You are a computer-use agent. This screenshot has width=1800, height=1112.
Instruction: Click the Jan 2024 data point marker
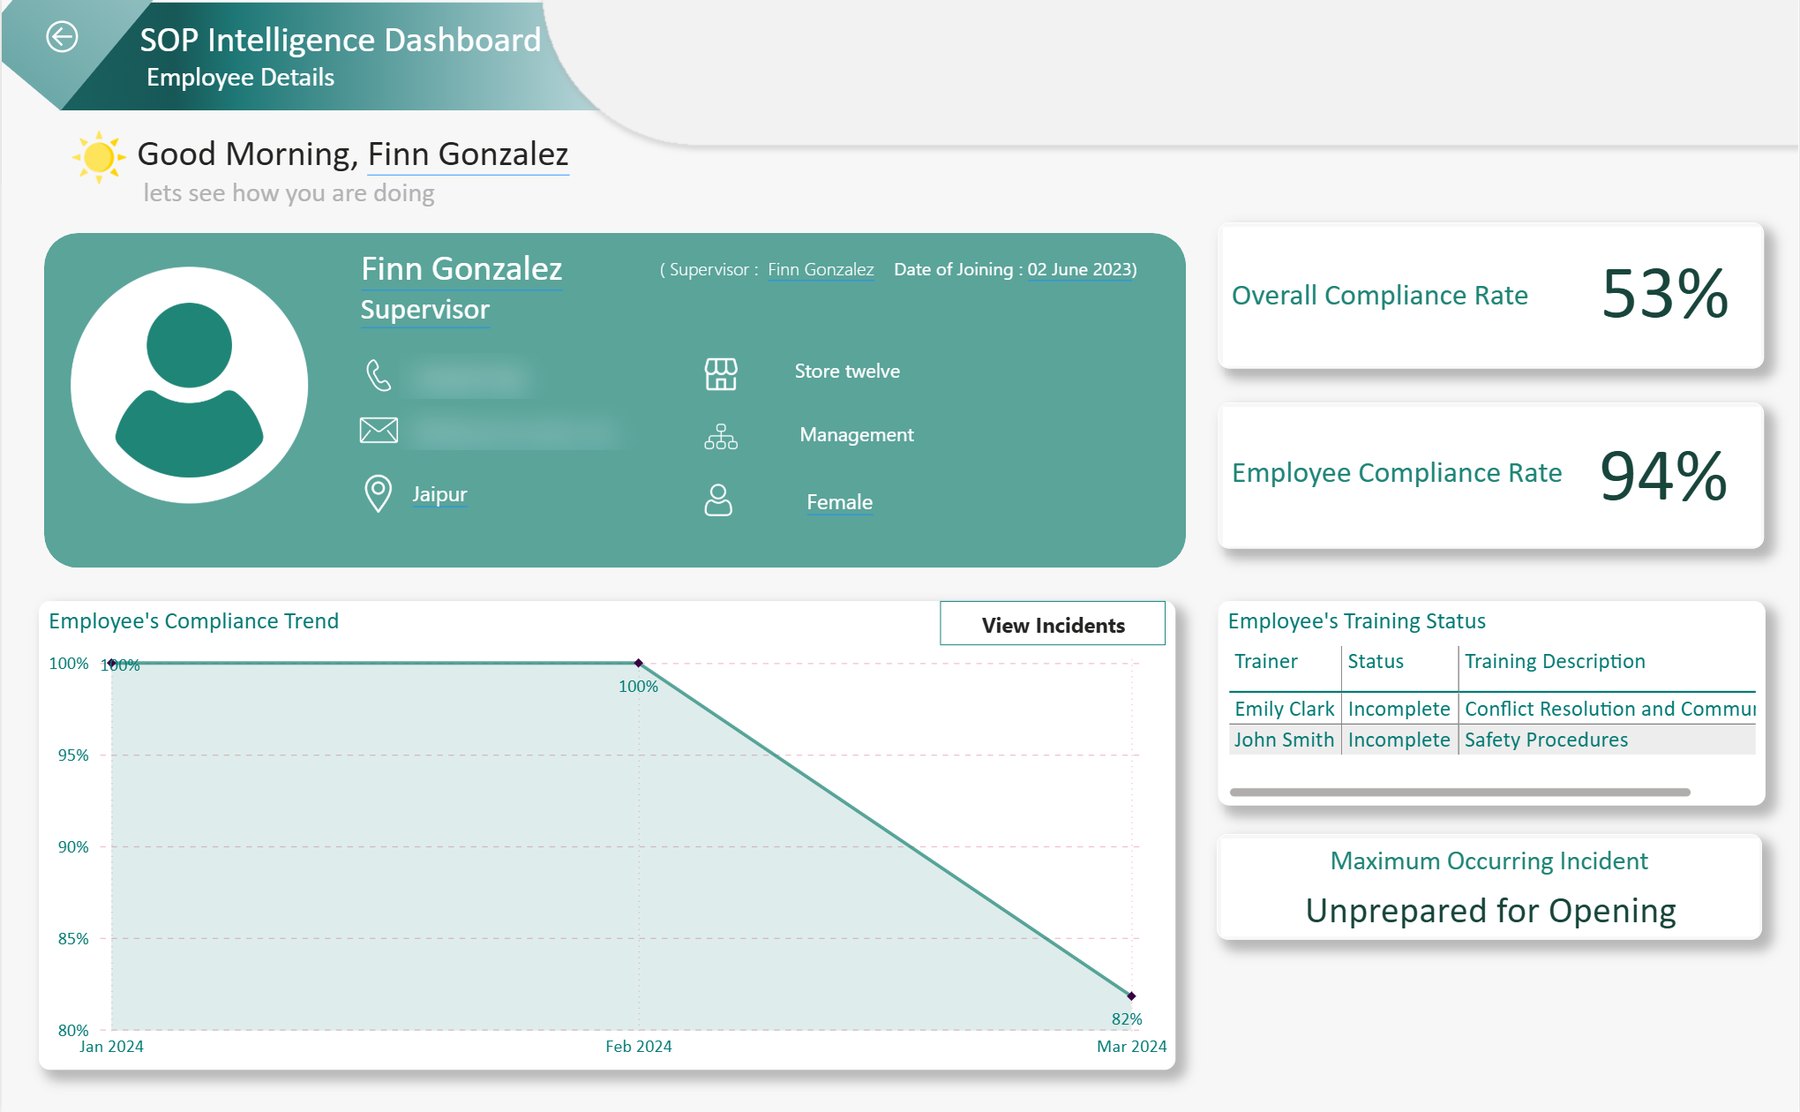tap(111, 663)
